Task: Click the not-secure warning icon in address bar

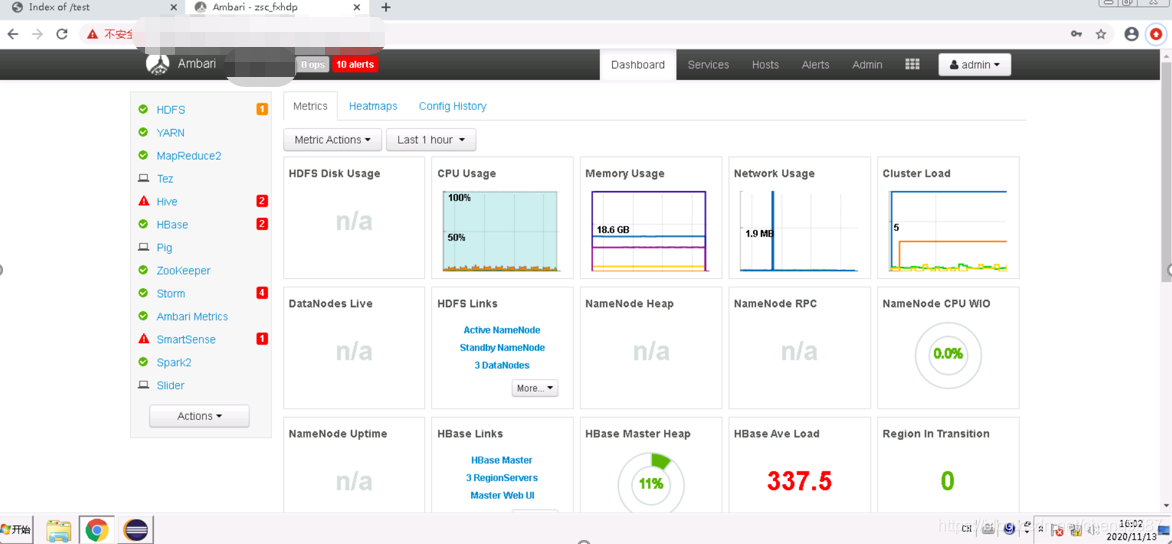Action: tap(92, 34)
